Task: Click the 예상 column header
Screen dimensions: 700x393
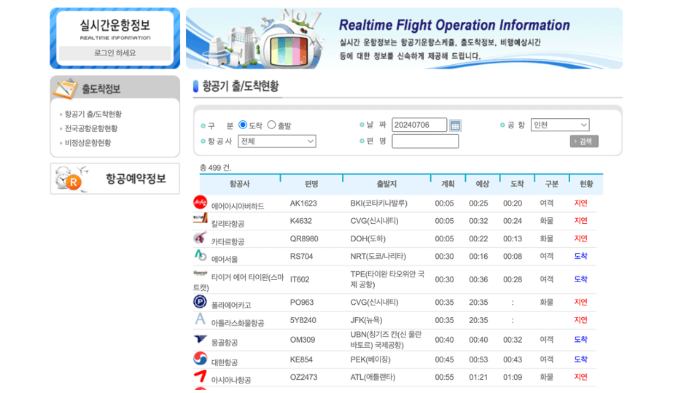Action: 483,184
